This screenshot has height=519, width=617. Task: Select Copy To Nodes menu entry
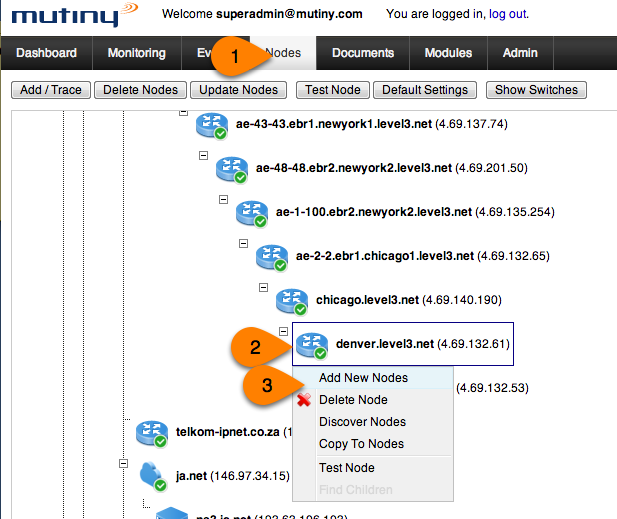pyautogui.click(x=373, y=444)
